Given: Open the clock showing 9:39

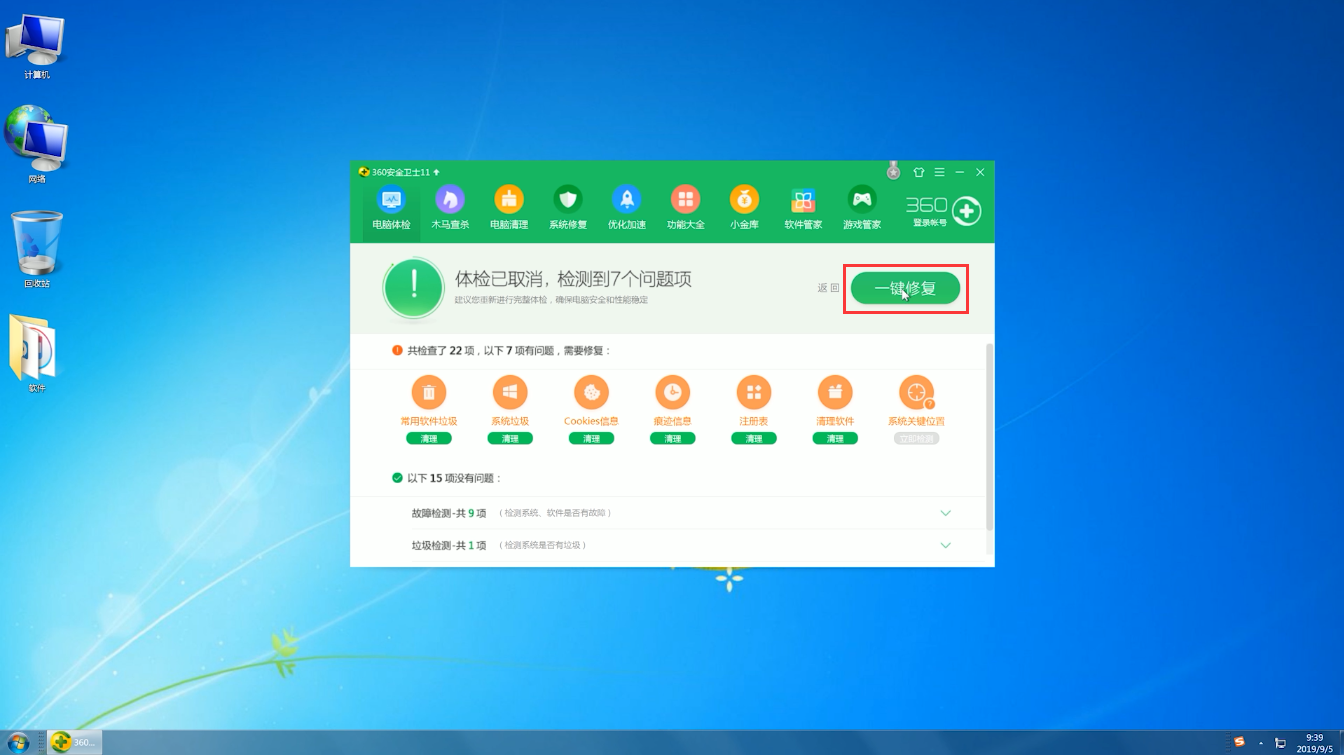Looking at the screenshot, I should tap(1314, 742).
